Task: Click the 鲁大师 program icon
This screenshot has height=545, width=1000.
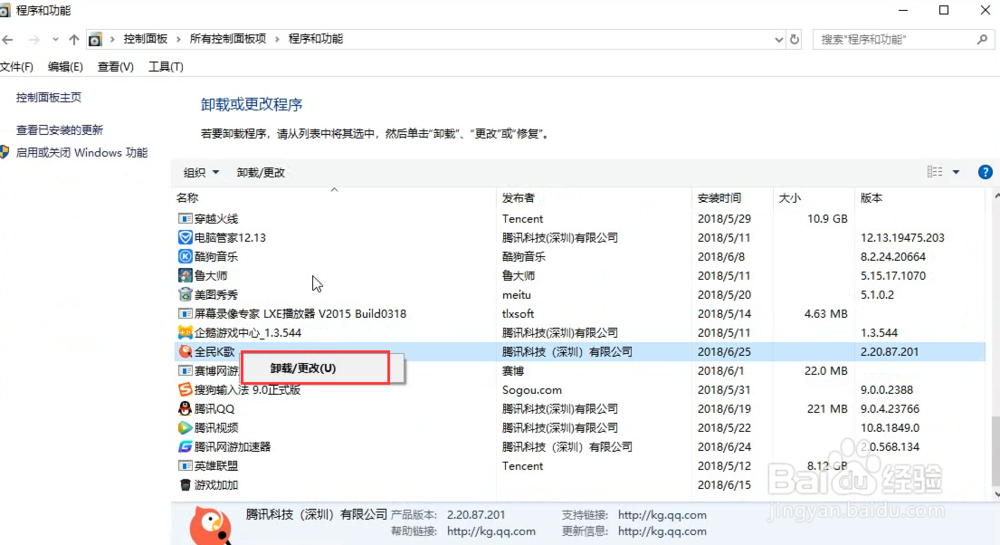Action: [x=185, y=275]
